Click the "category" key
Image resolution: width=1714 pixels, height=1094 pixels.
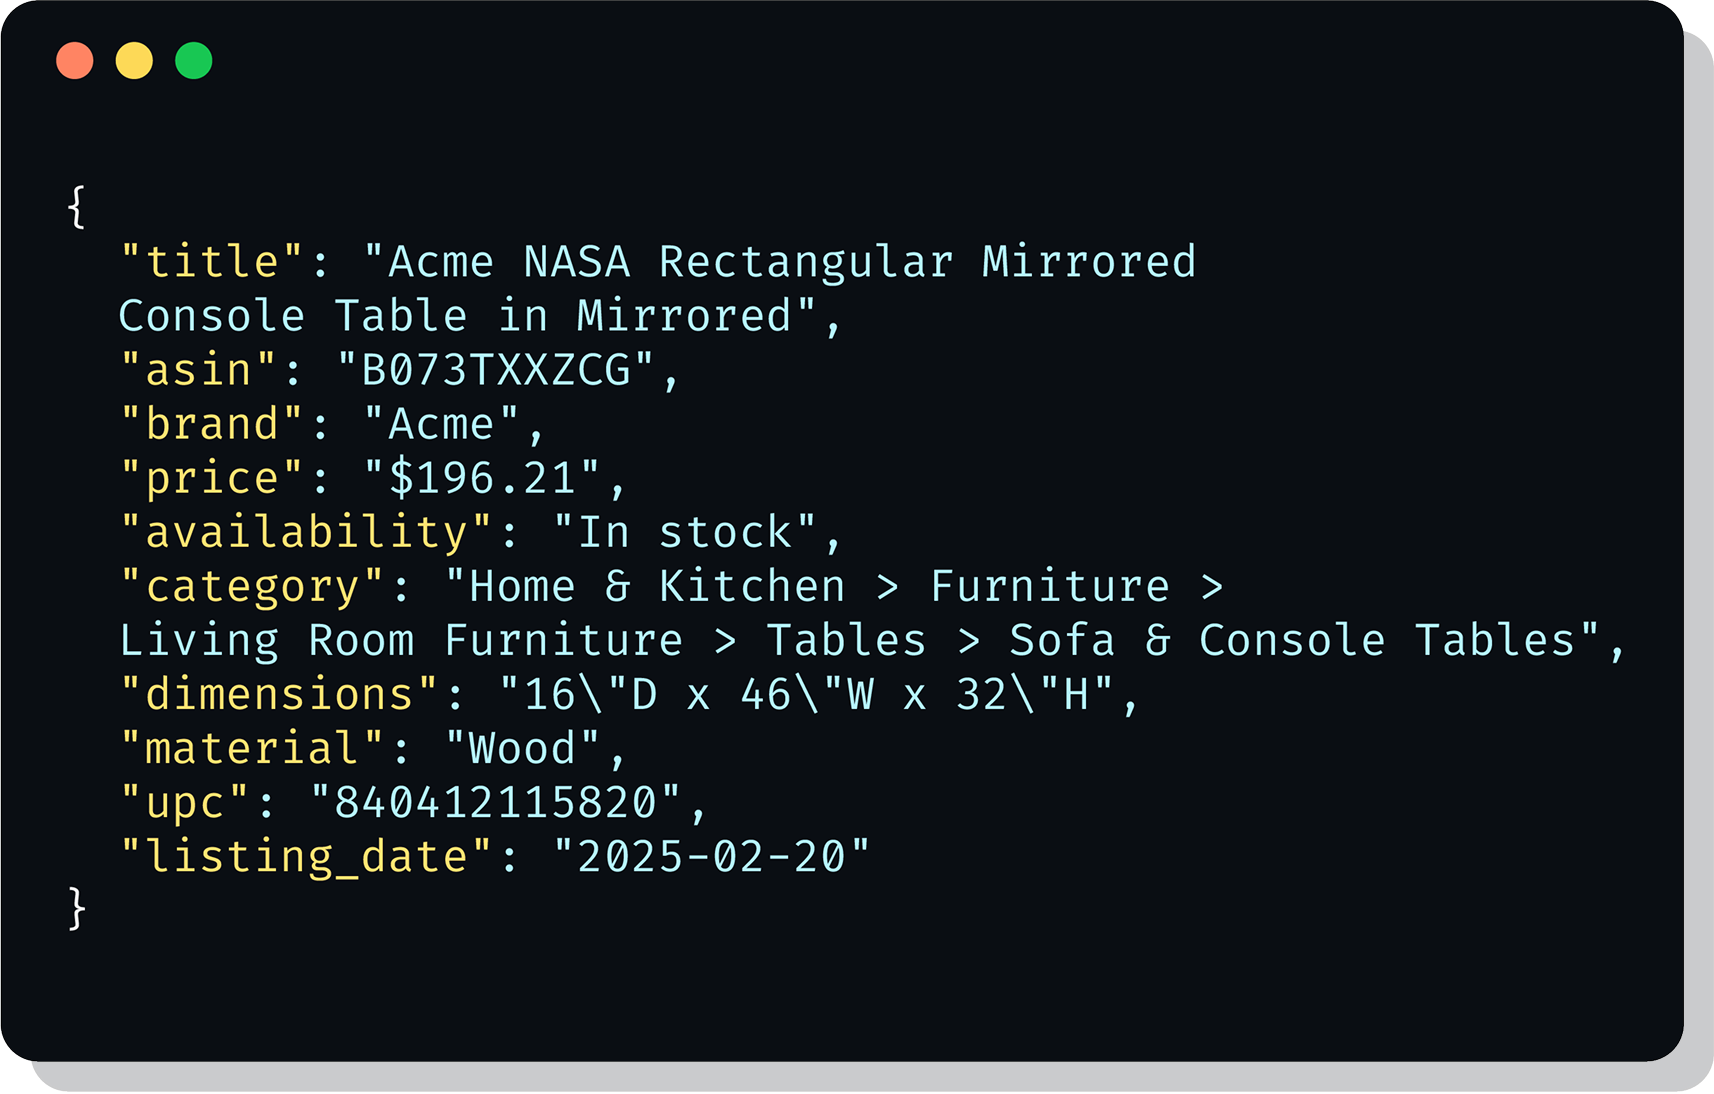[x=252, y=586]
